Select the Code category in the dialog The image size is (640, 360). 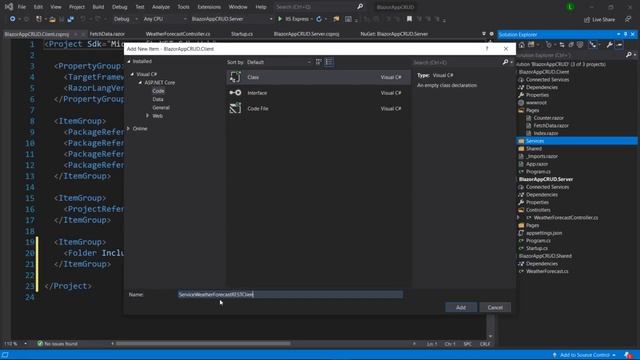click(x=158, y=91)
